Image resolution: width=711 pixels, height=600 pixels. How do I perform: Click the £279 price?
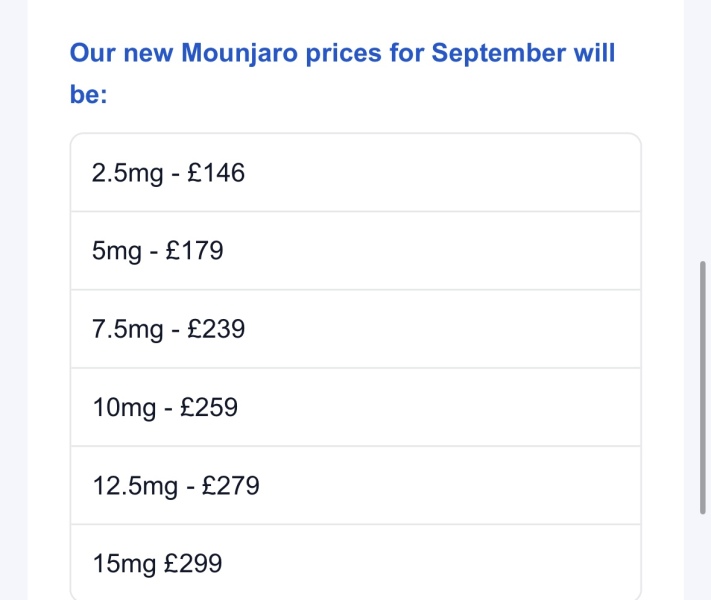pyautogui.click(x=231, y=486)
